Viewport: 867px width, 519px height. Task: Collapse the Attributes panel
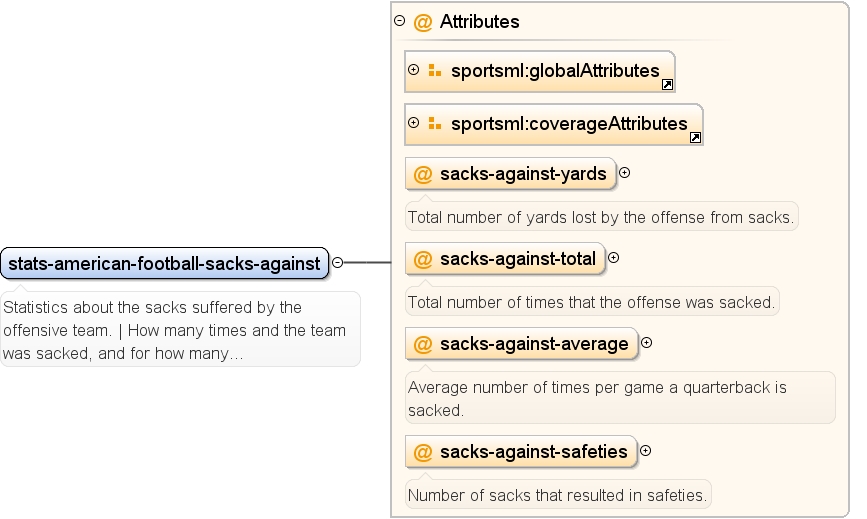tap(399, 21)
